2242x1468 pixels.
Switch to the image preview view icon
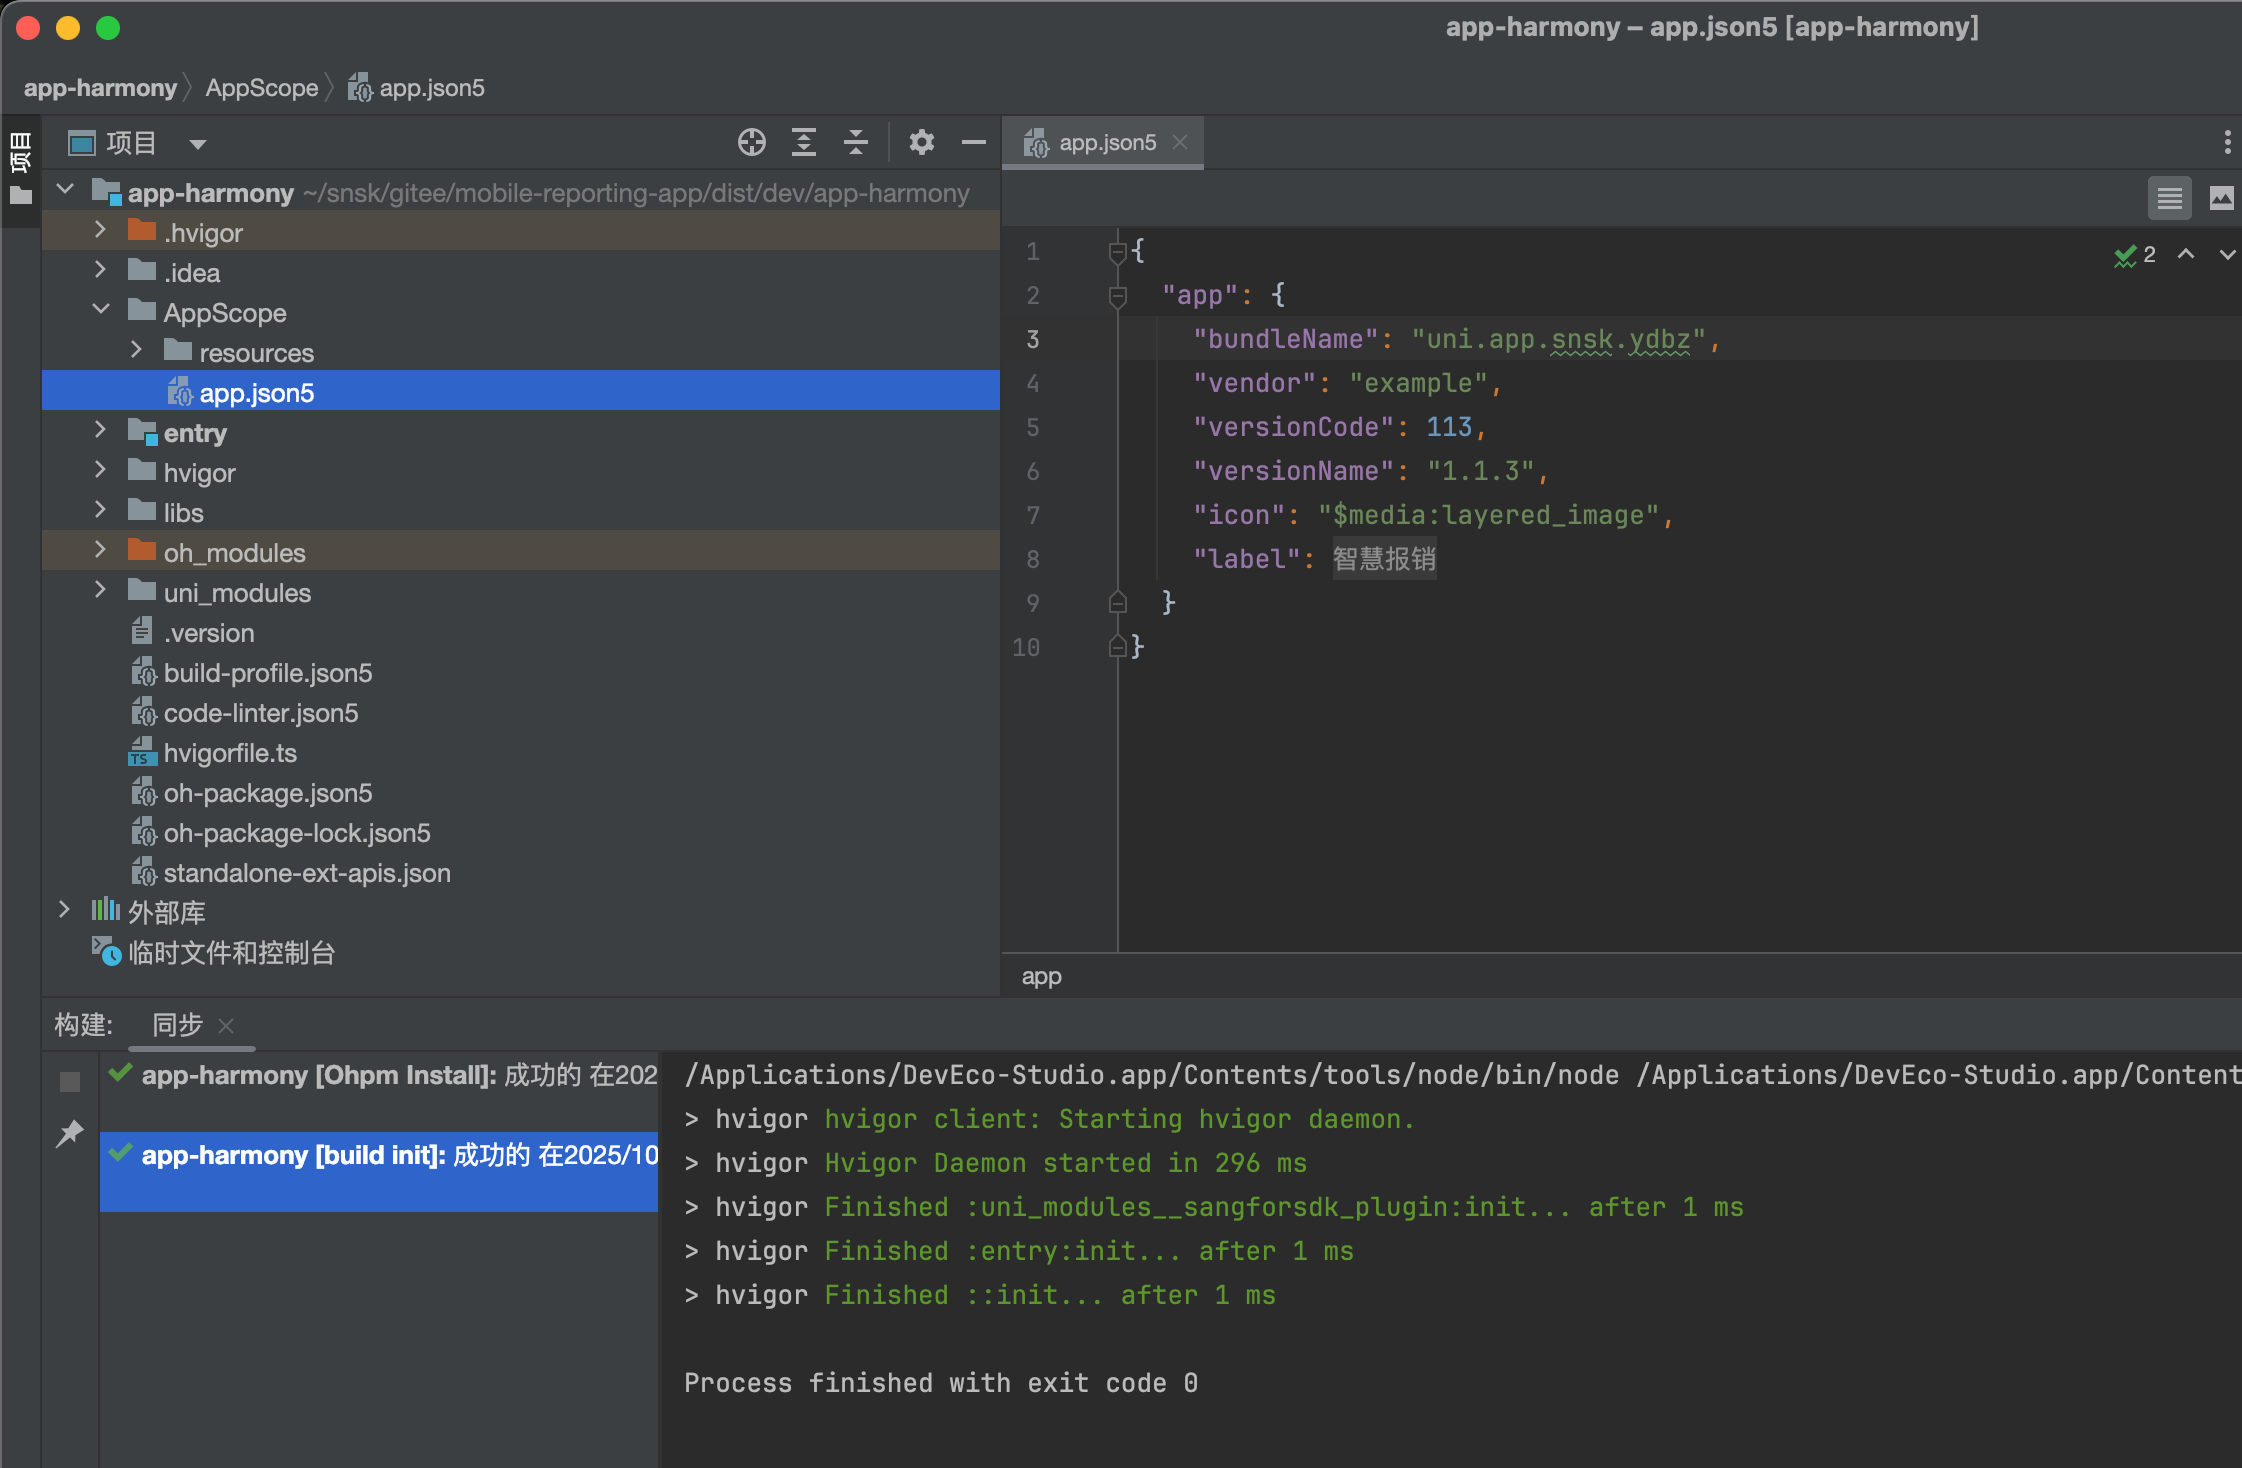(2221, 198)
